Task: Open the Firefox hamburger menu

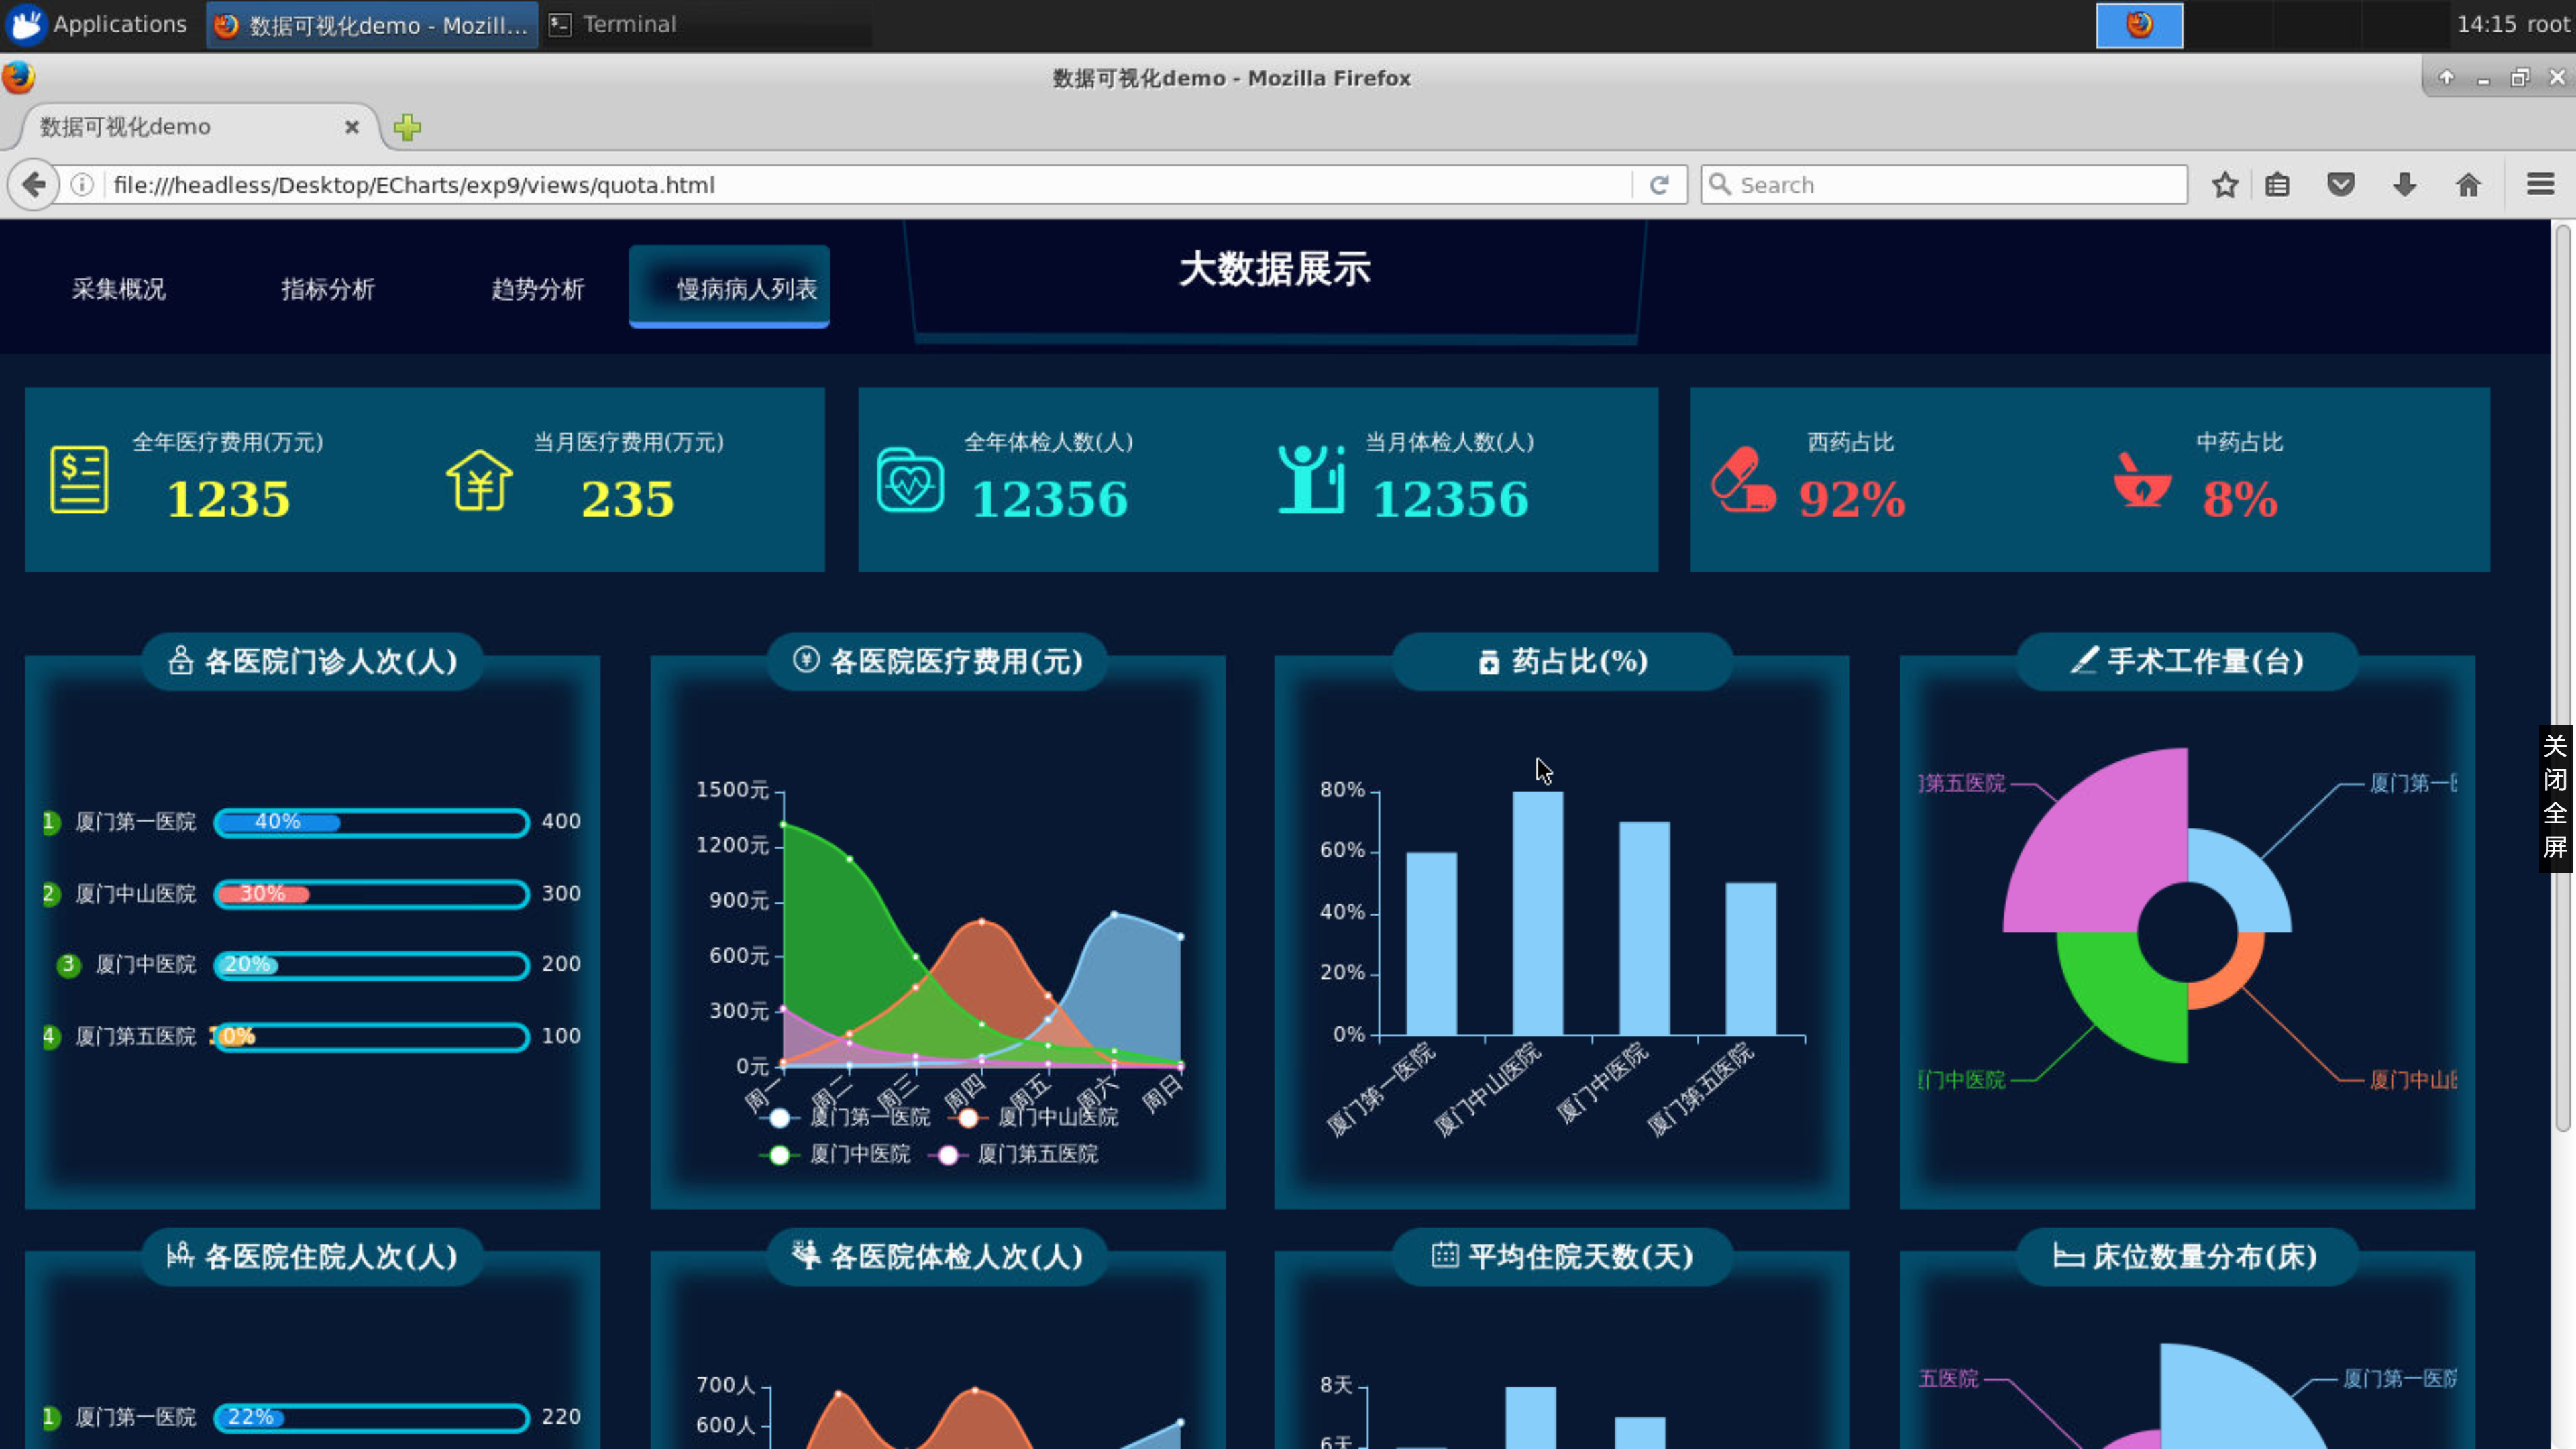Action: 2540,185
